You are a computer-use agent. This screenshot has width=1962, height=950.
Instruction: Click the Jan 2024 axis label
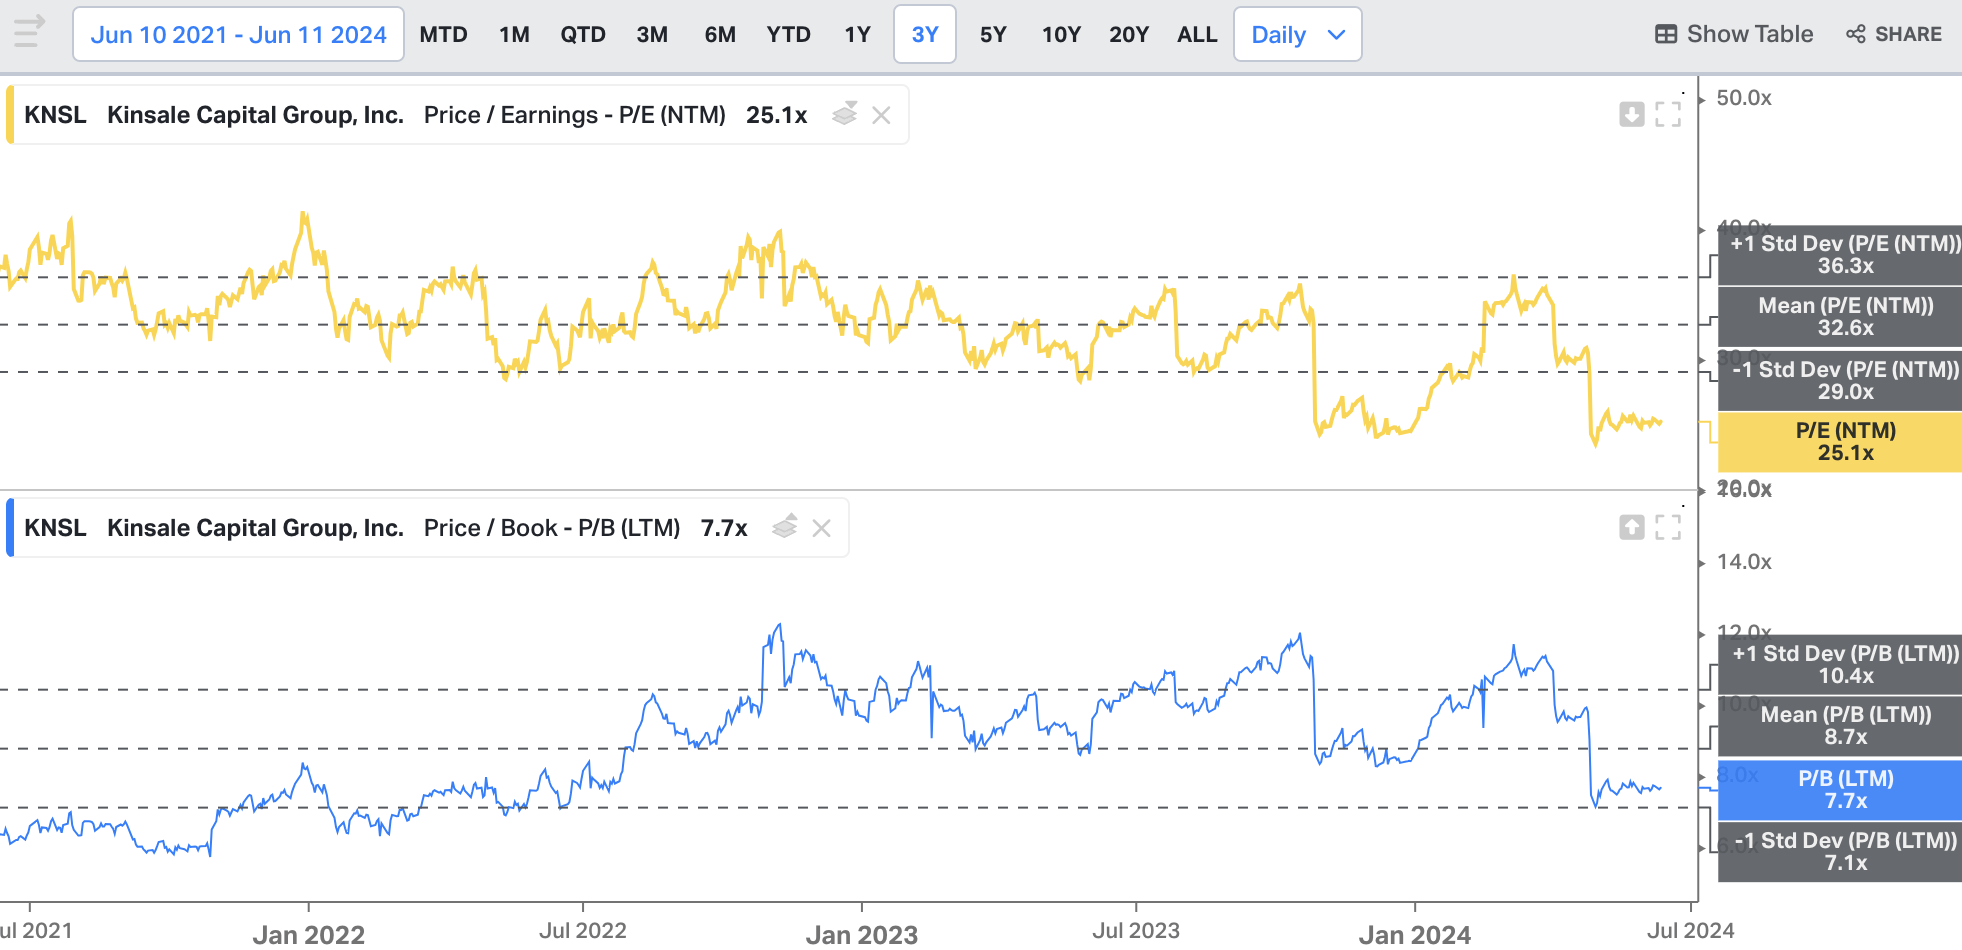click(1415, 935)
